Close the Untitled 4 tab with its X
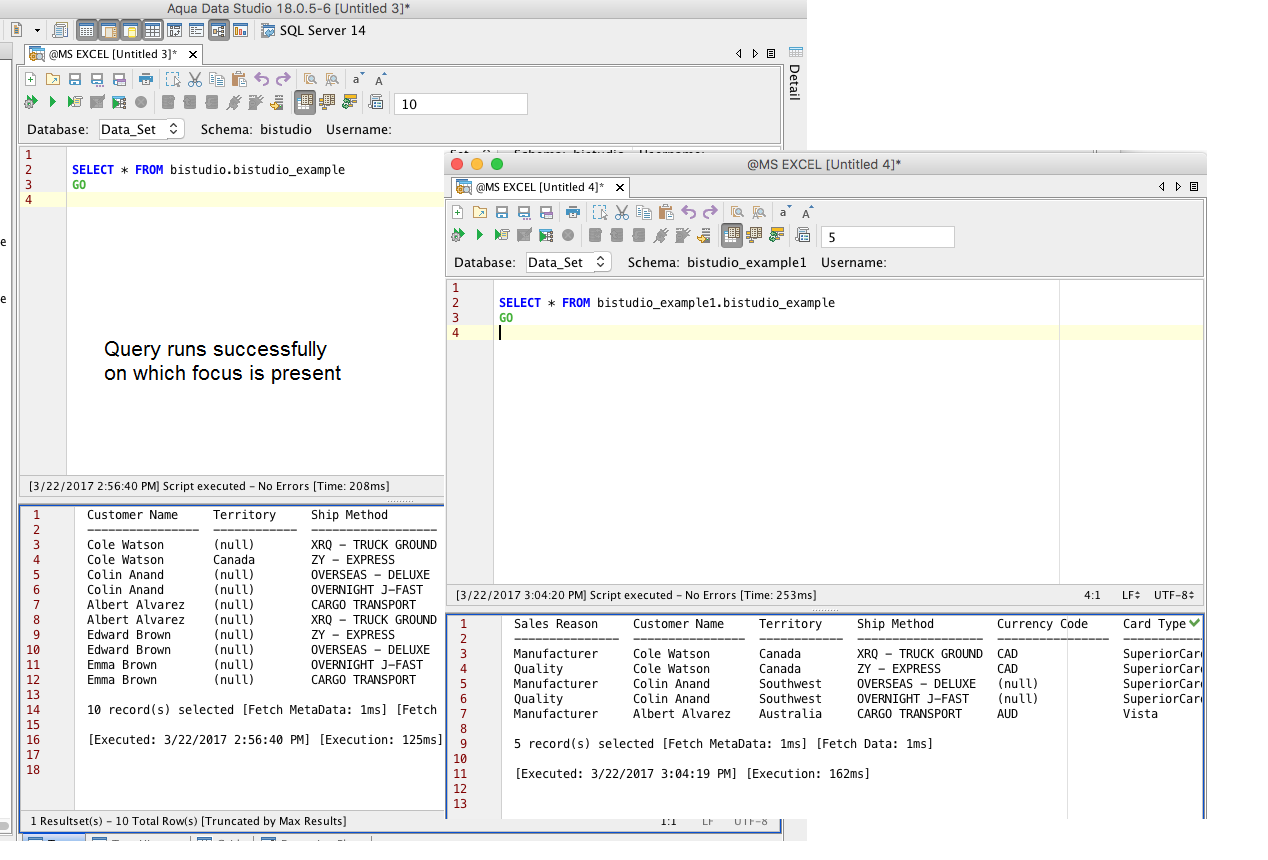 click(620, 187)
